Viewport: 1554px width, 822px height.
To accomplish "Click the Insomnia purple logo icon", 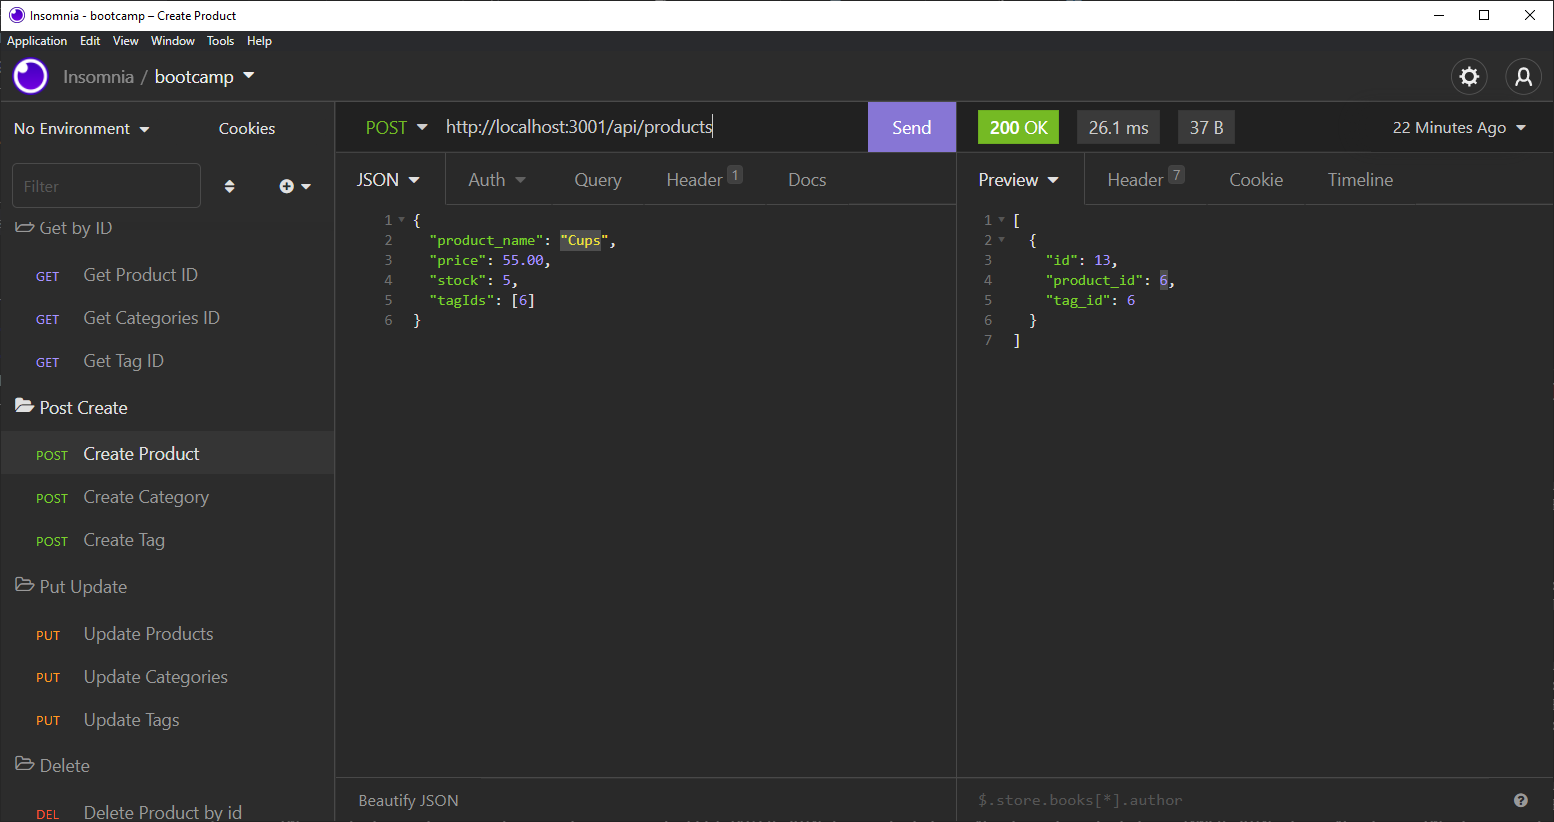I will point(31,77).
